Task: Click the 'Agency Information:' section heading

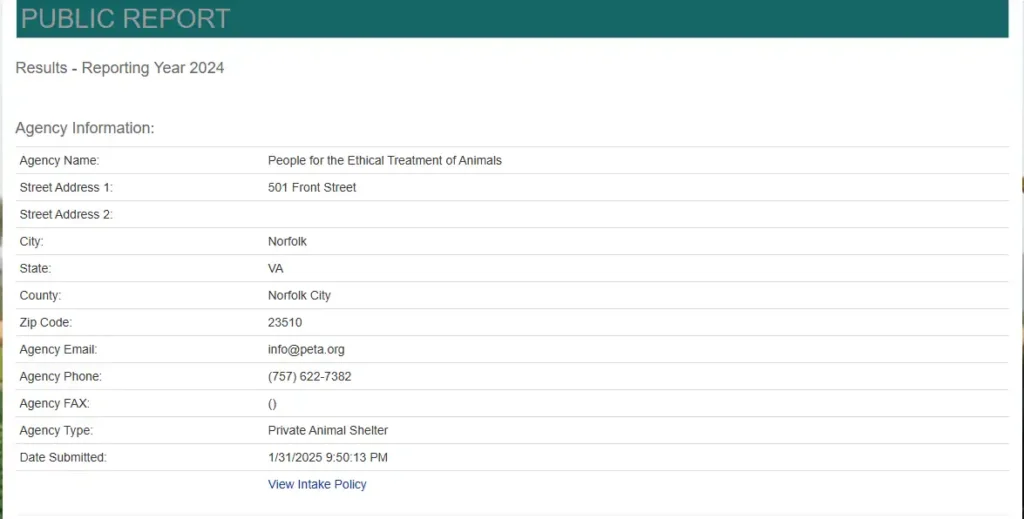Action: (x=85, y=128)
